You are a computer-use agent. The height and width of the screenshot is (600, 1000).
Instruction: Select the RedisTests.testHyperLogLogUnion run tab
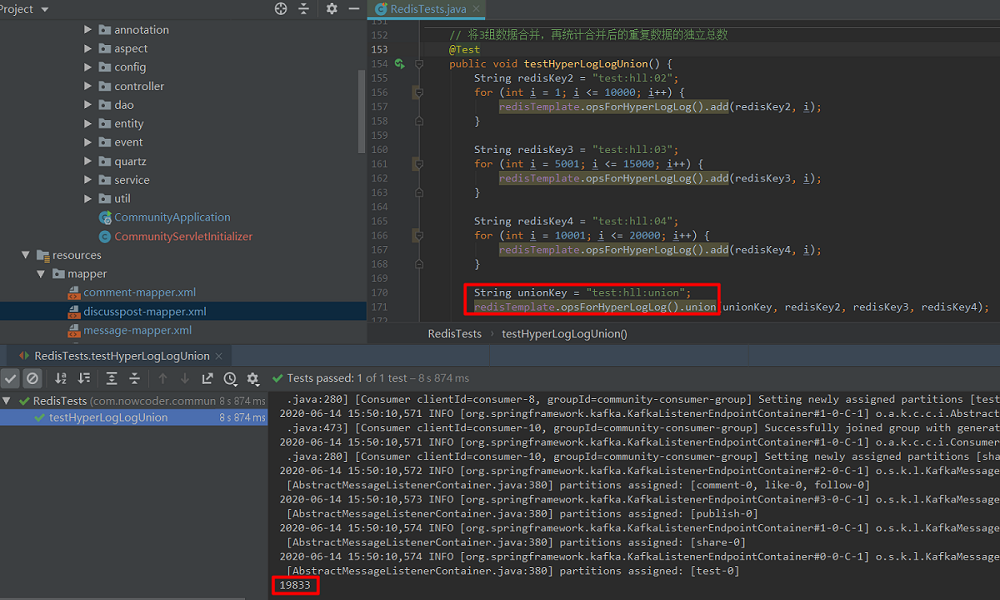121,356
